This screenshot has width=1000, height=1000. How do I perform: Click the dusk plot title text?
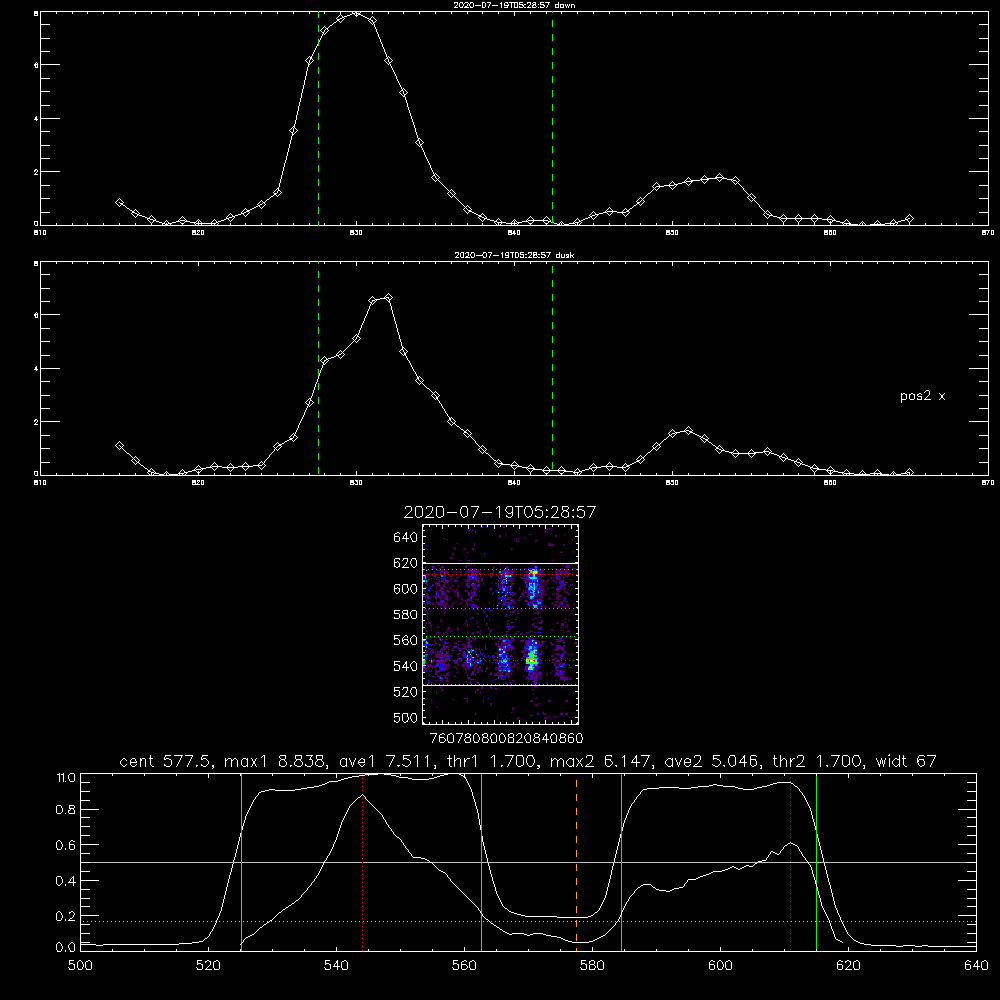[x=513, y=255]
